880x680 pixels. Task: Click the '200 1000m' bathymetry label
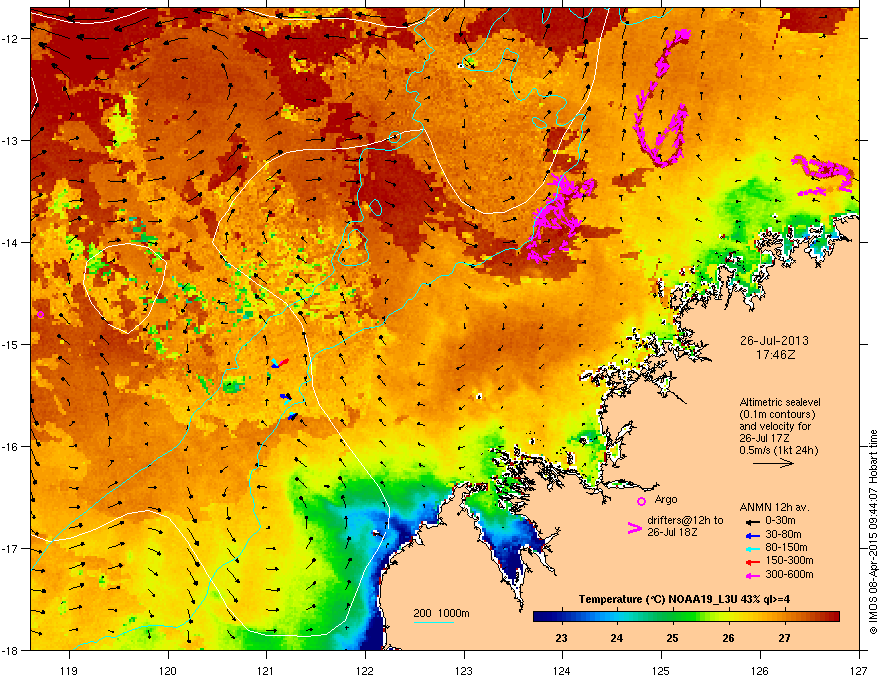[441, 613]
